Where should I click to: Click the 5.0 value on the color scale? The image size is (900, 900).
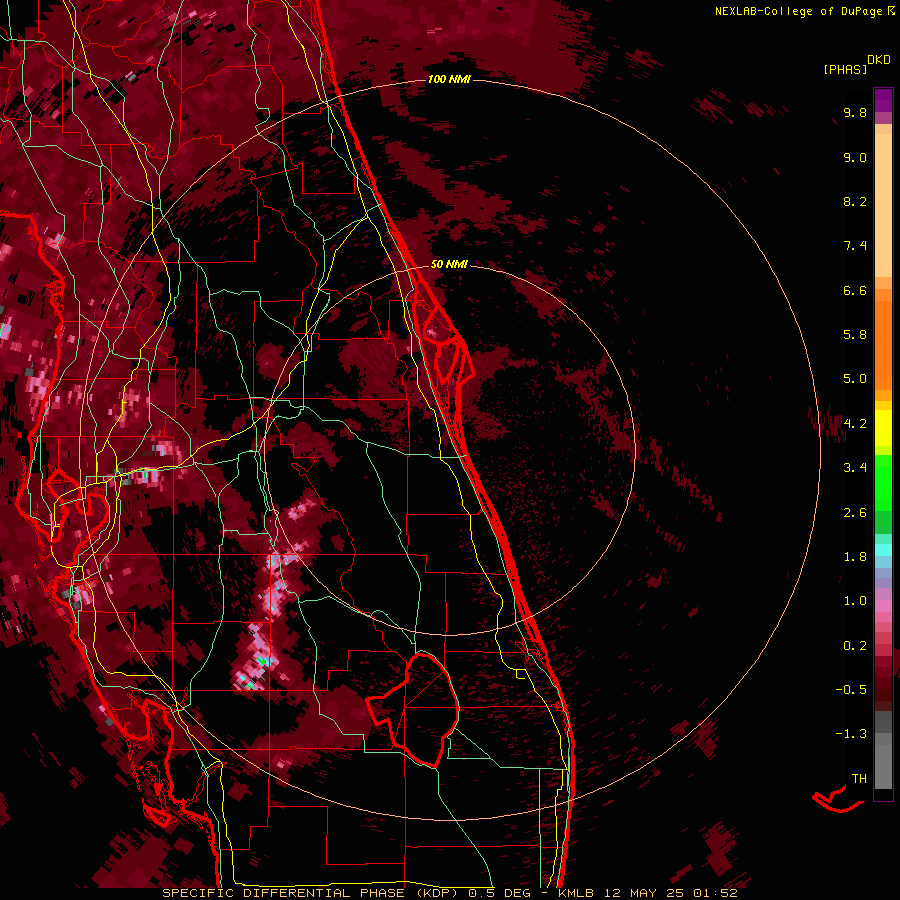click(x=855, y=379)
